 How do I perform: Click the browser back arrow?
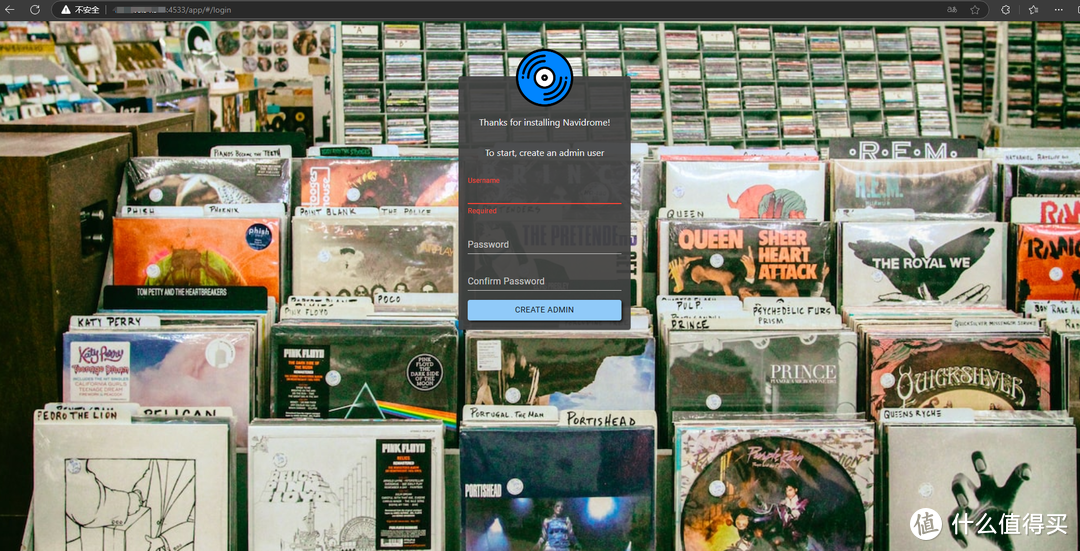point(10,10)
